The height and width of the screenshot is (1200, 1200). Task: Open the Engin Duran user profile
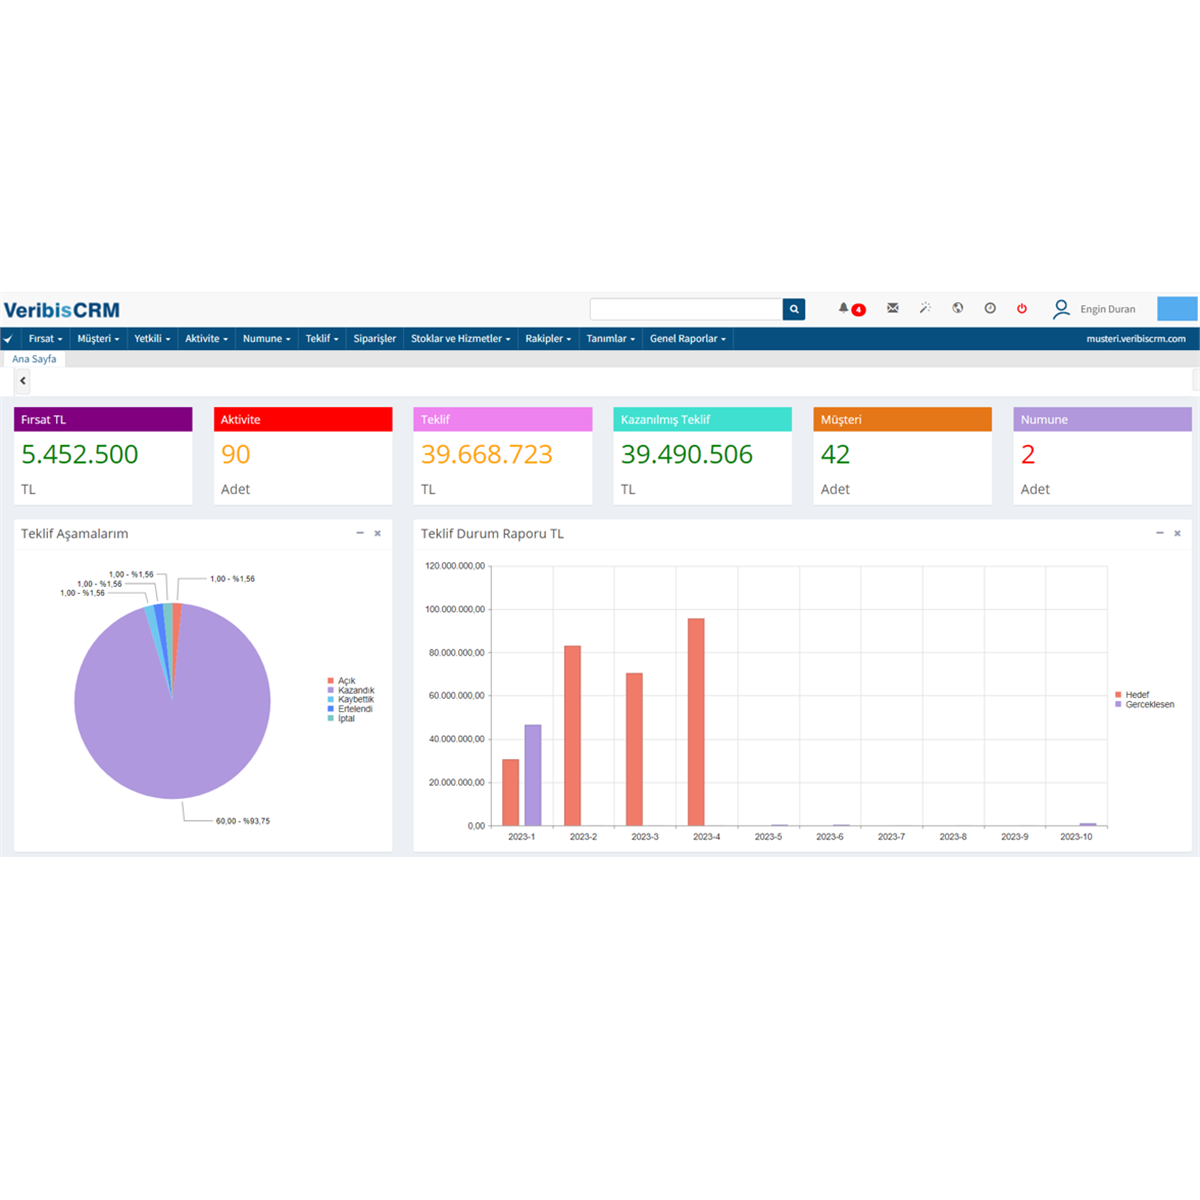pyautogui.click(x=1094, y=309)
